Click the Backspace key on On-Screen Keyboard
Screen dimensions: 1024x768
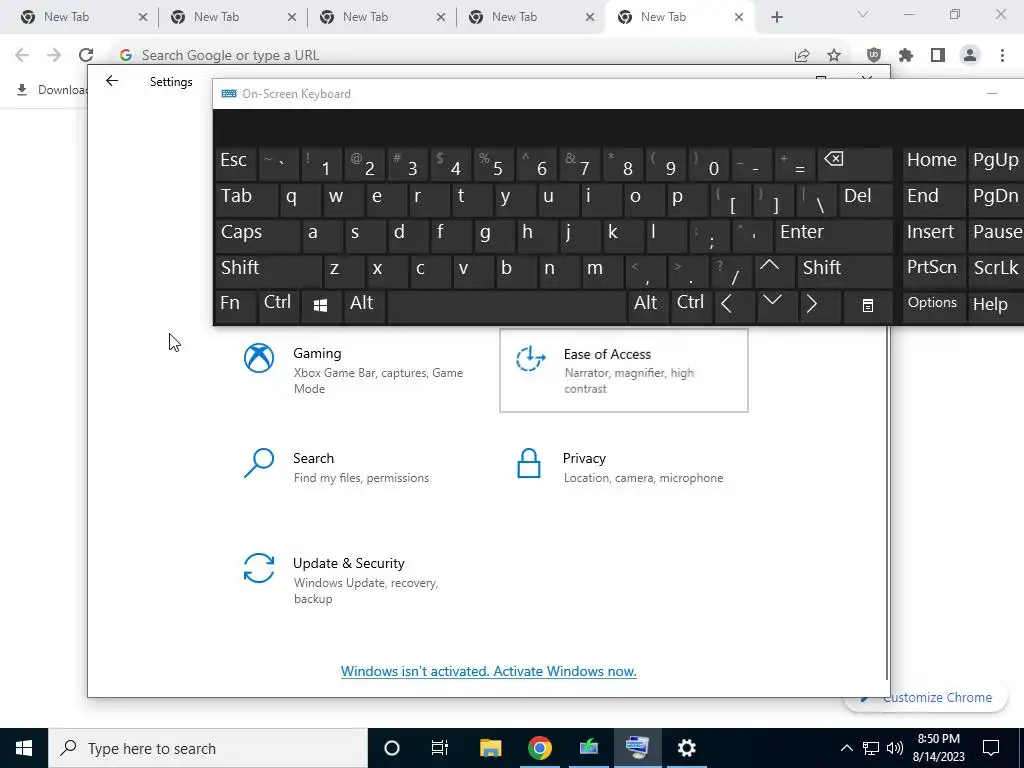coord(856,163)
